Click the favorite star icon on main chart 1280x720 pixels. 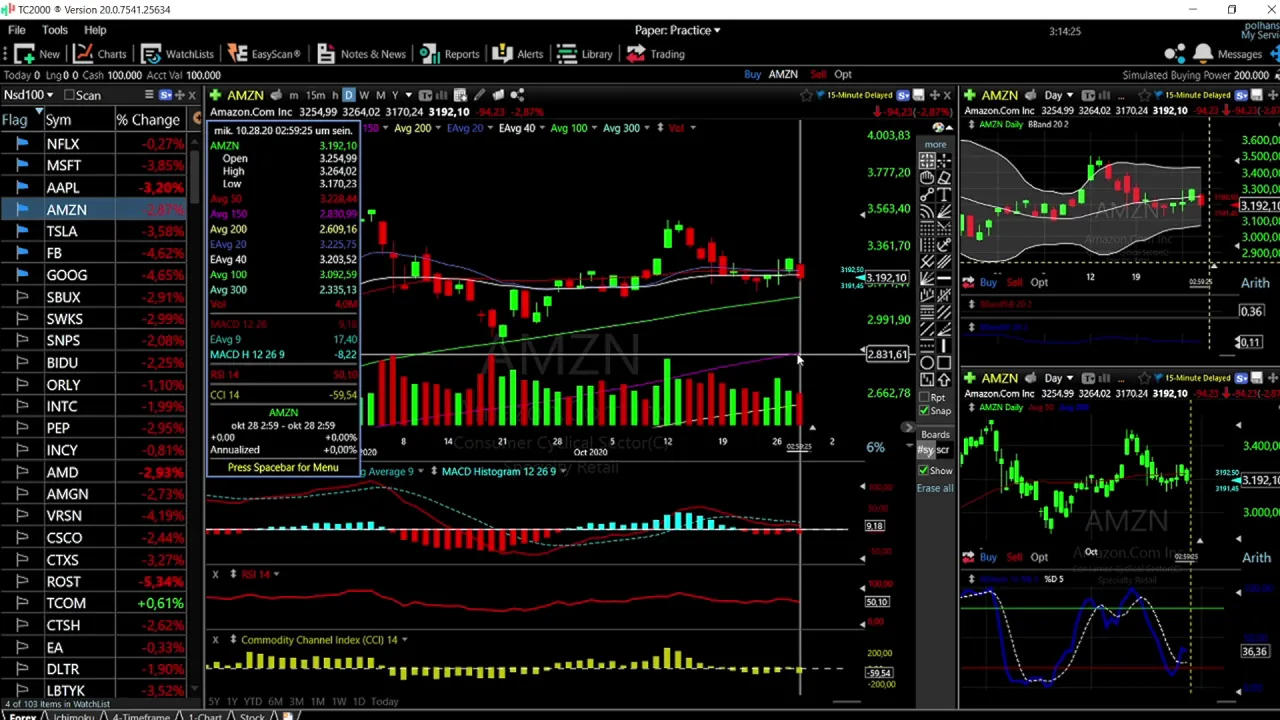[x=806, y=95]
